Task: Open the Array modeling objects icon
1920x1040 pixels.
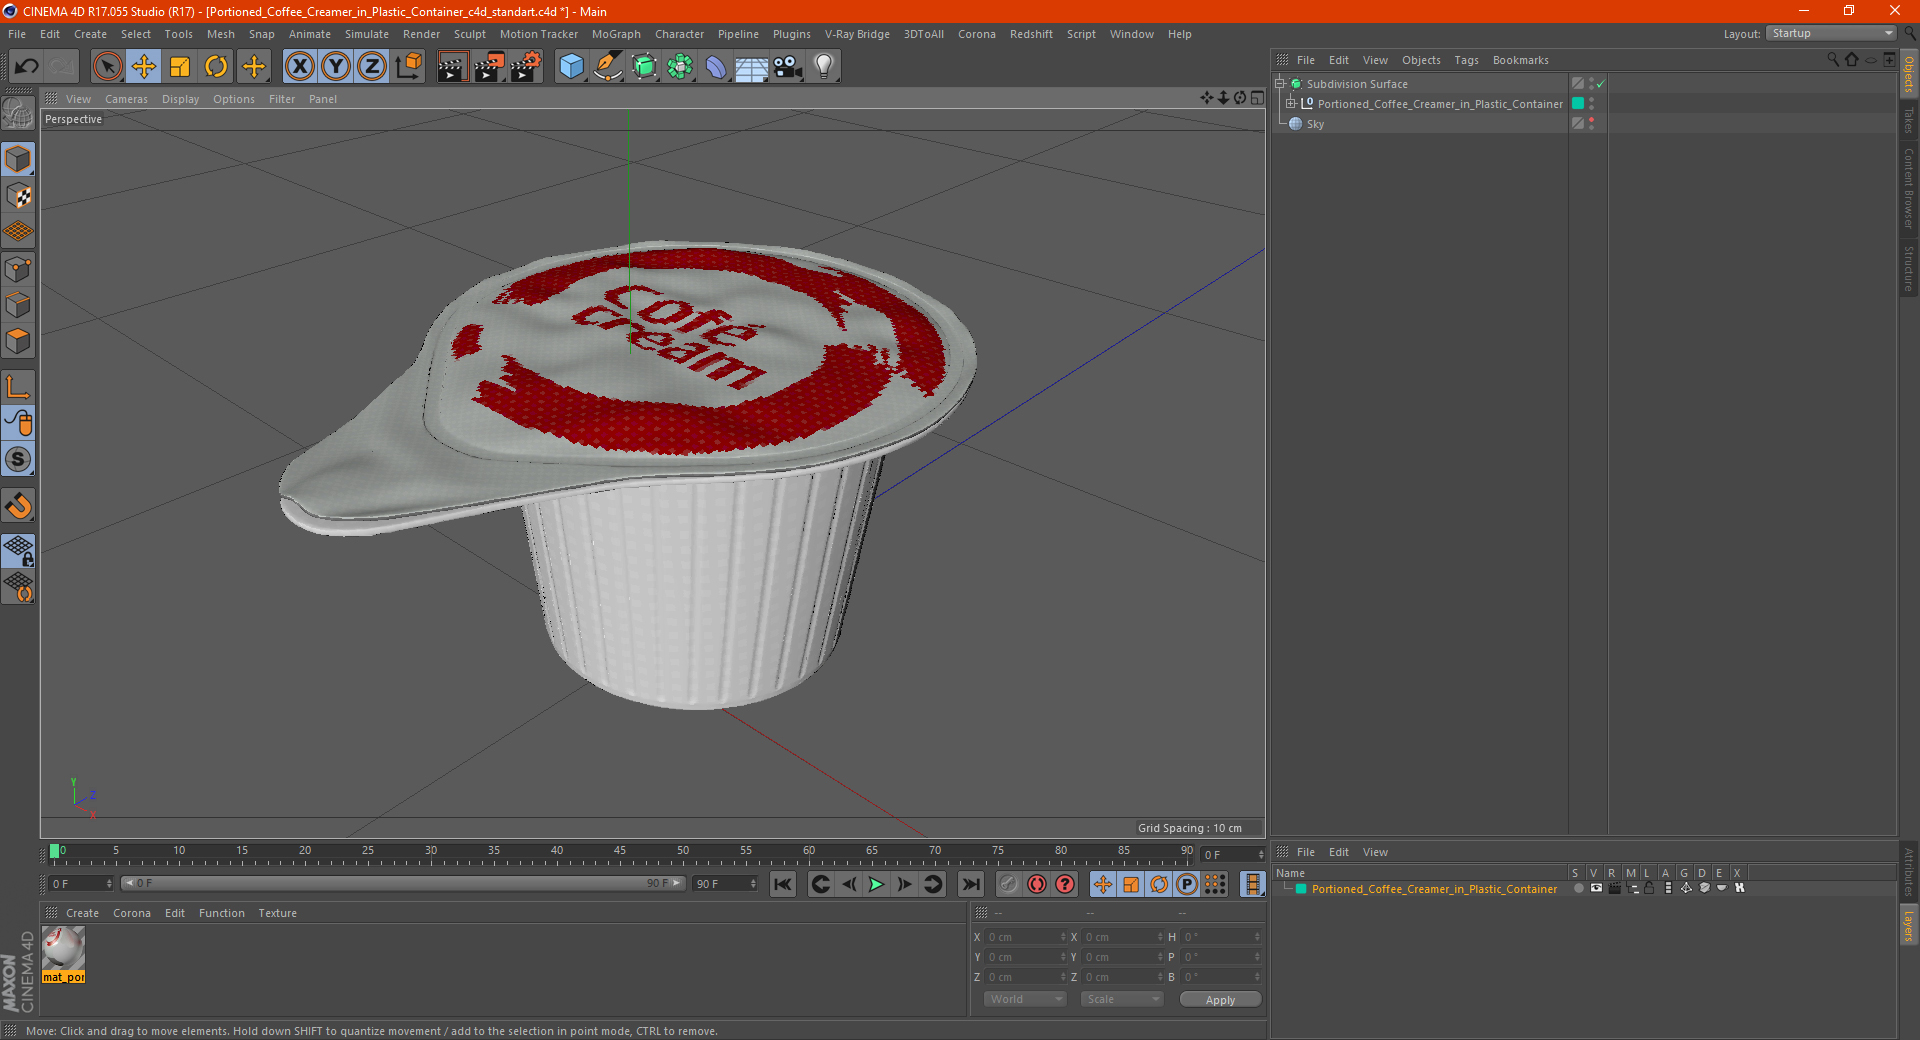Action: pyautogui.click(x=680, y=67)
